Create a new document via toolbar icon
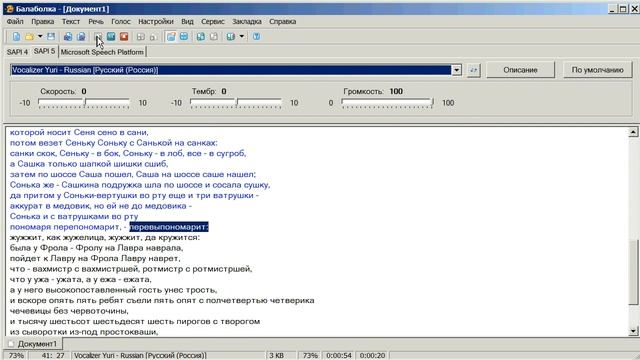Viewport: 640px width, 360px height. point(16,37)
